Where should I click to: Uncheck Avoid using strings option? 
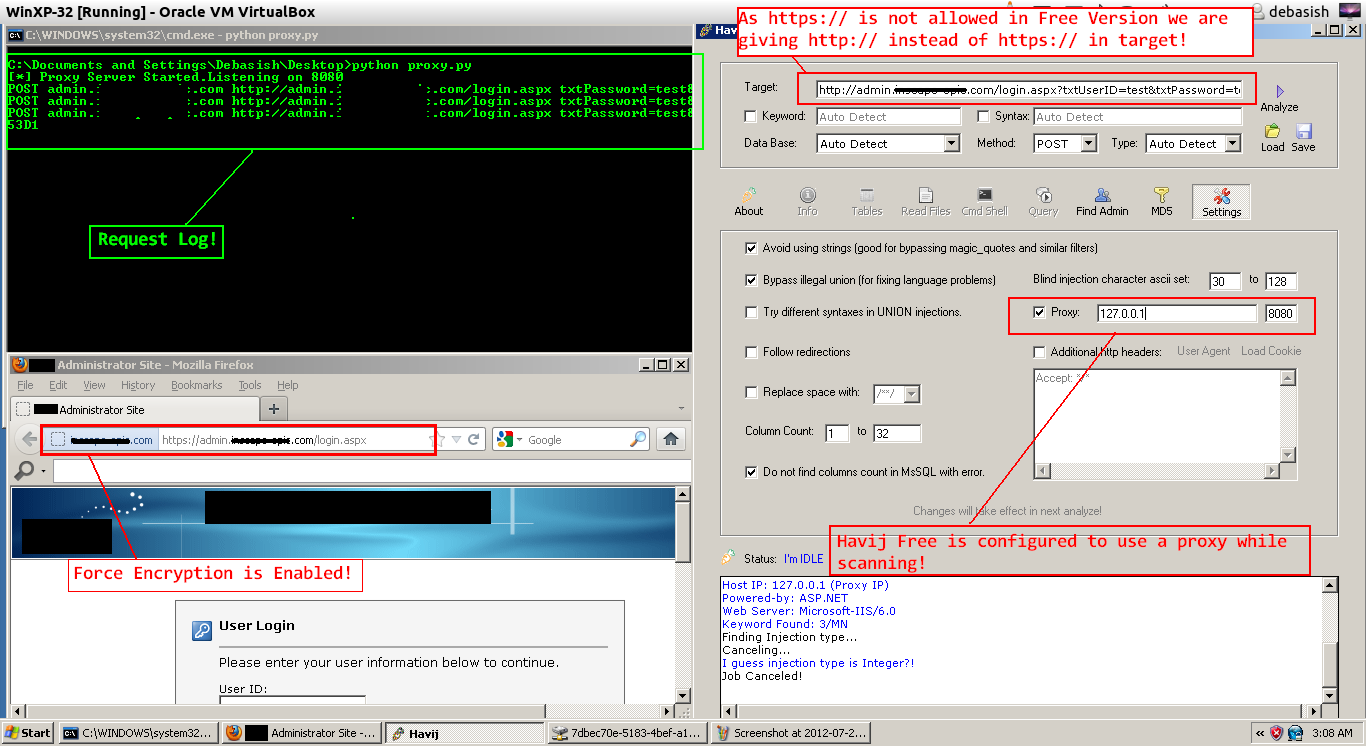(751, 248)
